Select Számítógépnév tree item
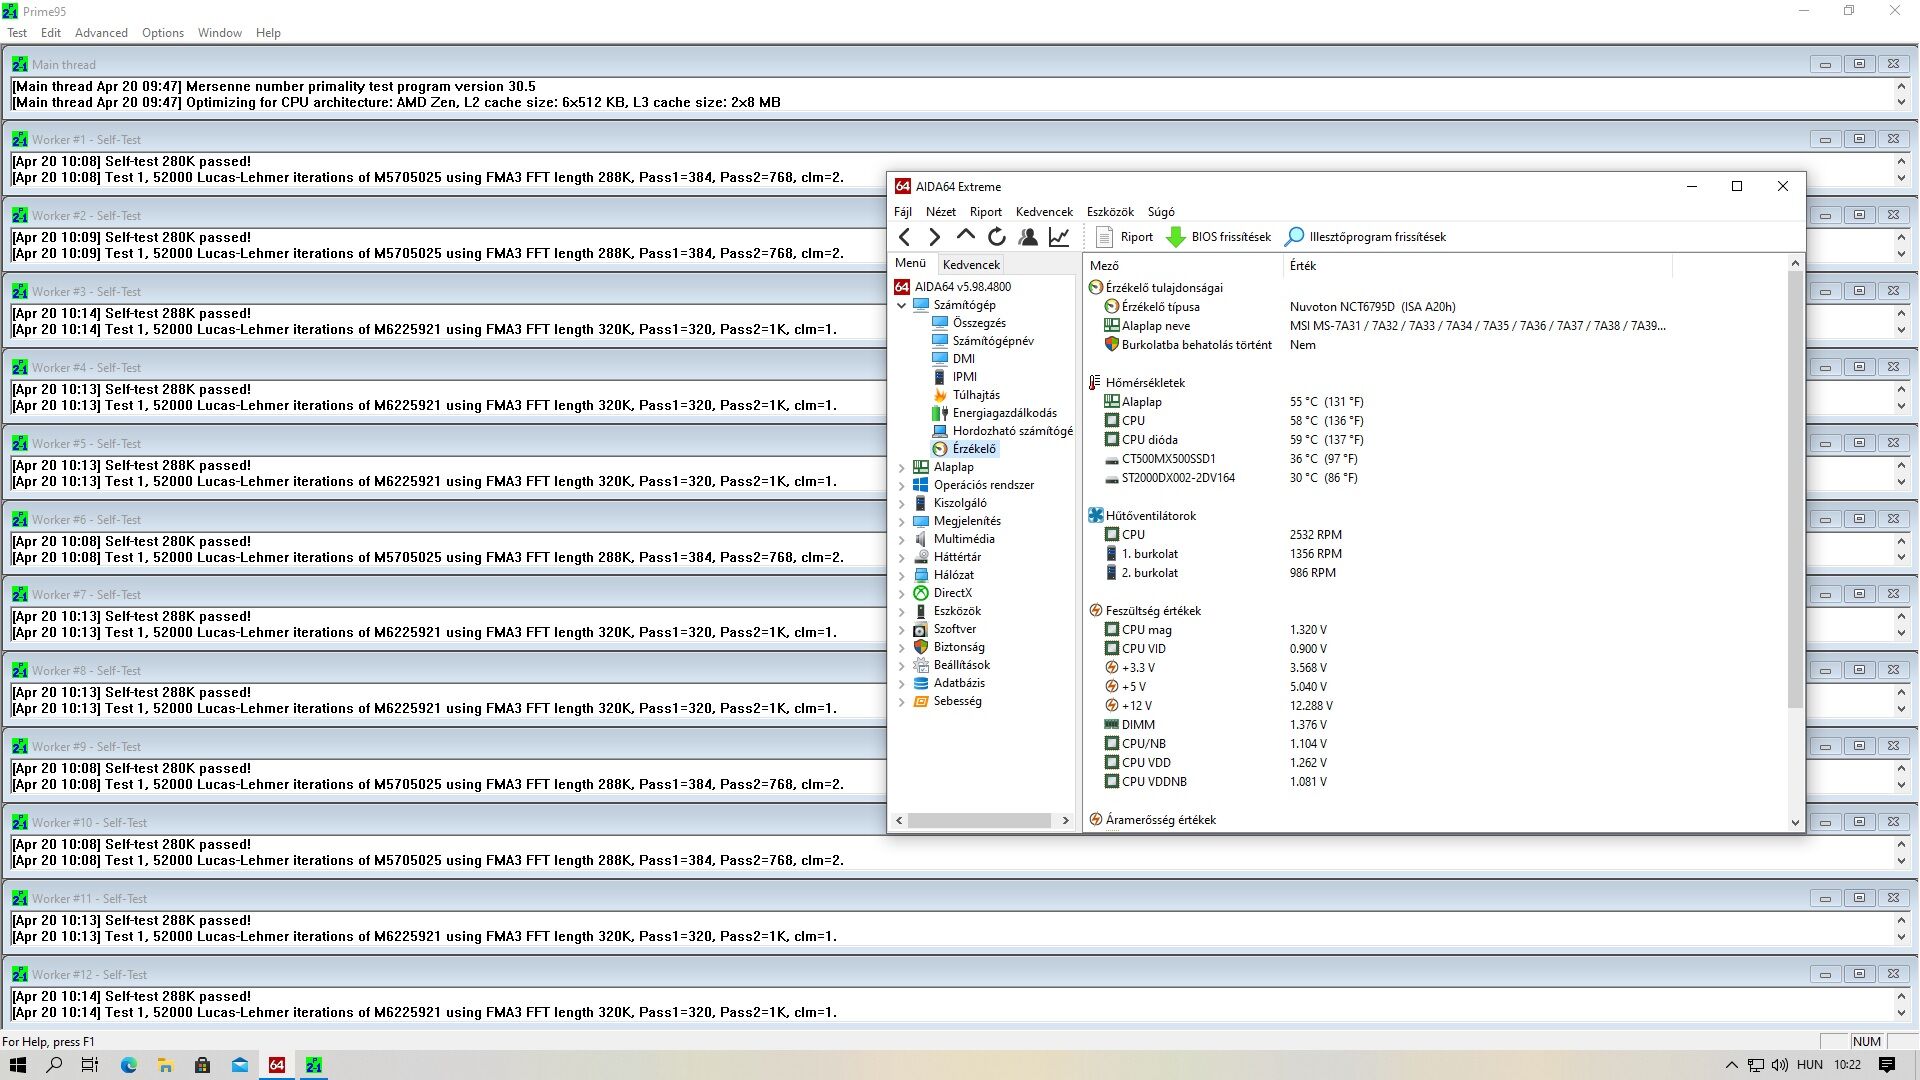1920x1080 pixels. [983, 341]
